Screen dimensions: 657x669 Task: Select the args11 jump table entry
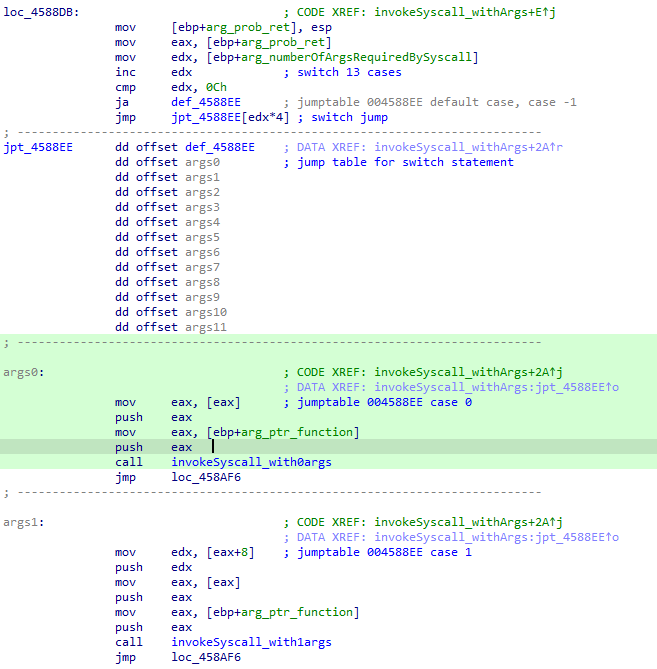pyautogui.click(x=206, y=327)
